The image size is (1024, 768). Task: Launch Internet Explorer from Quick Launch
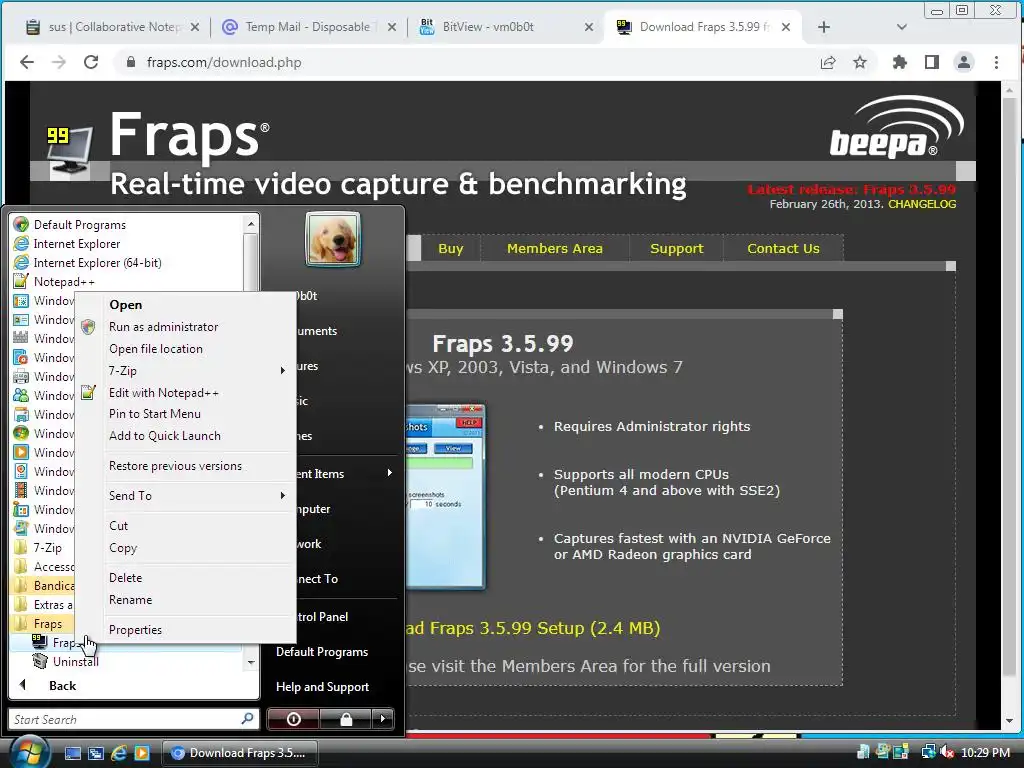click(119, 753)
